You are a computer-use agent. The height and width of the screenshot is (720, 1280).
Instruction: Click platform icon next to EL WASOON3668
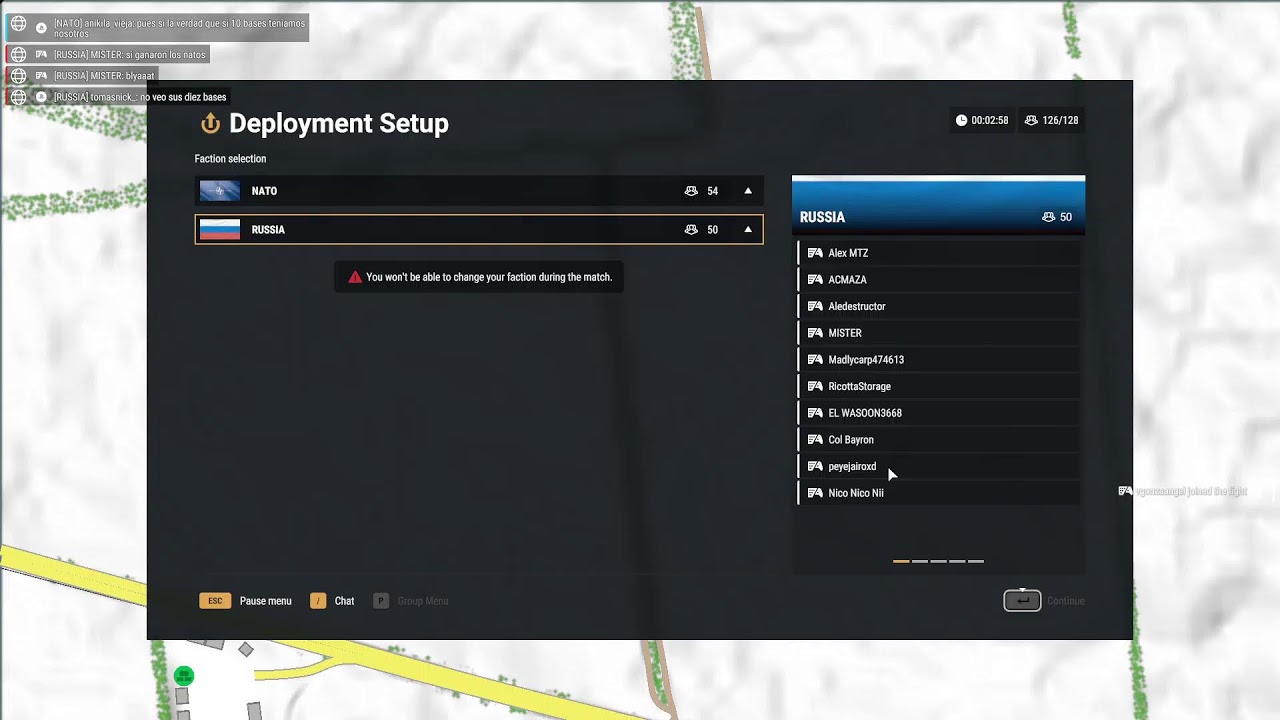coord(815,413)
